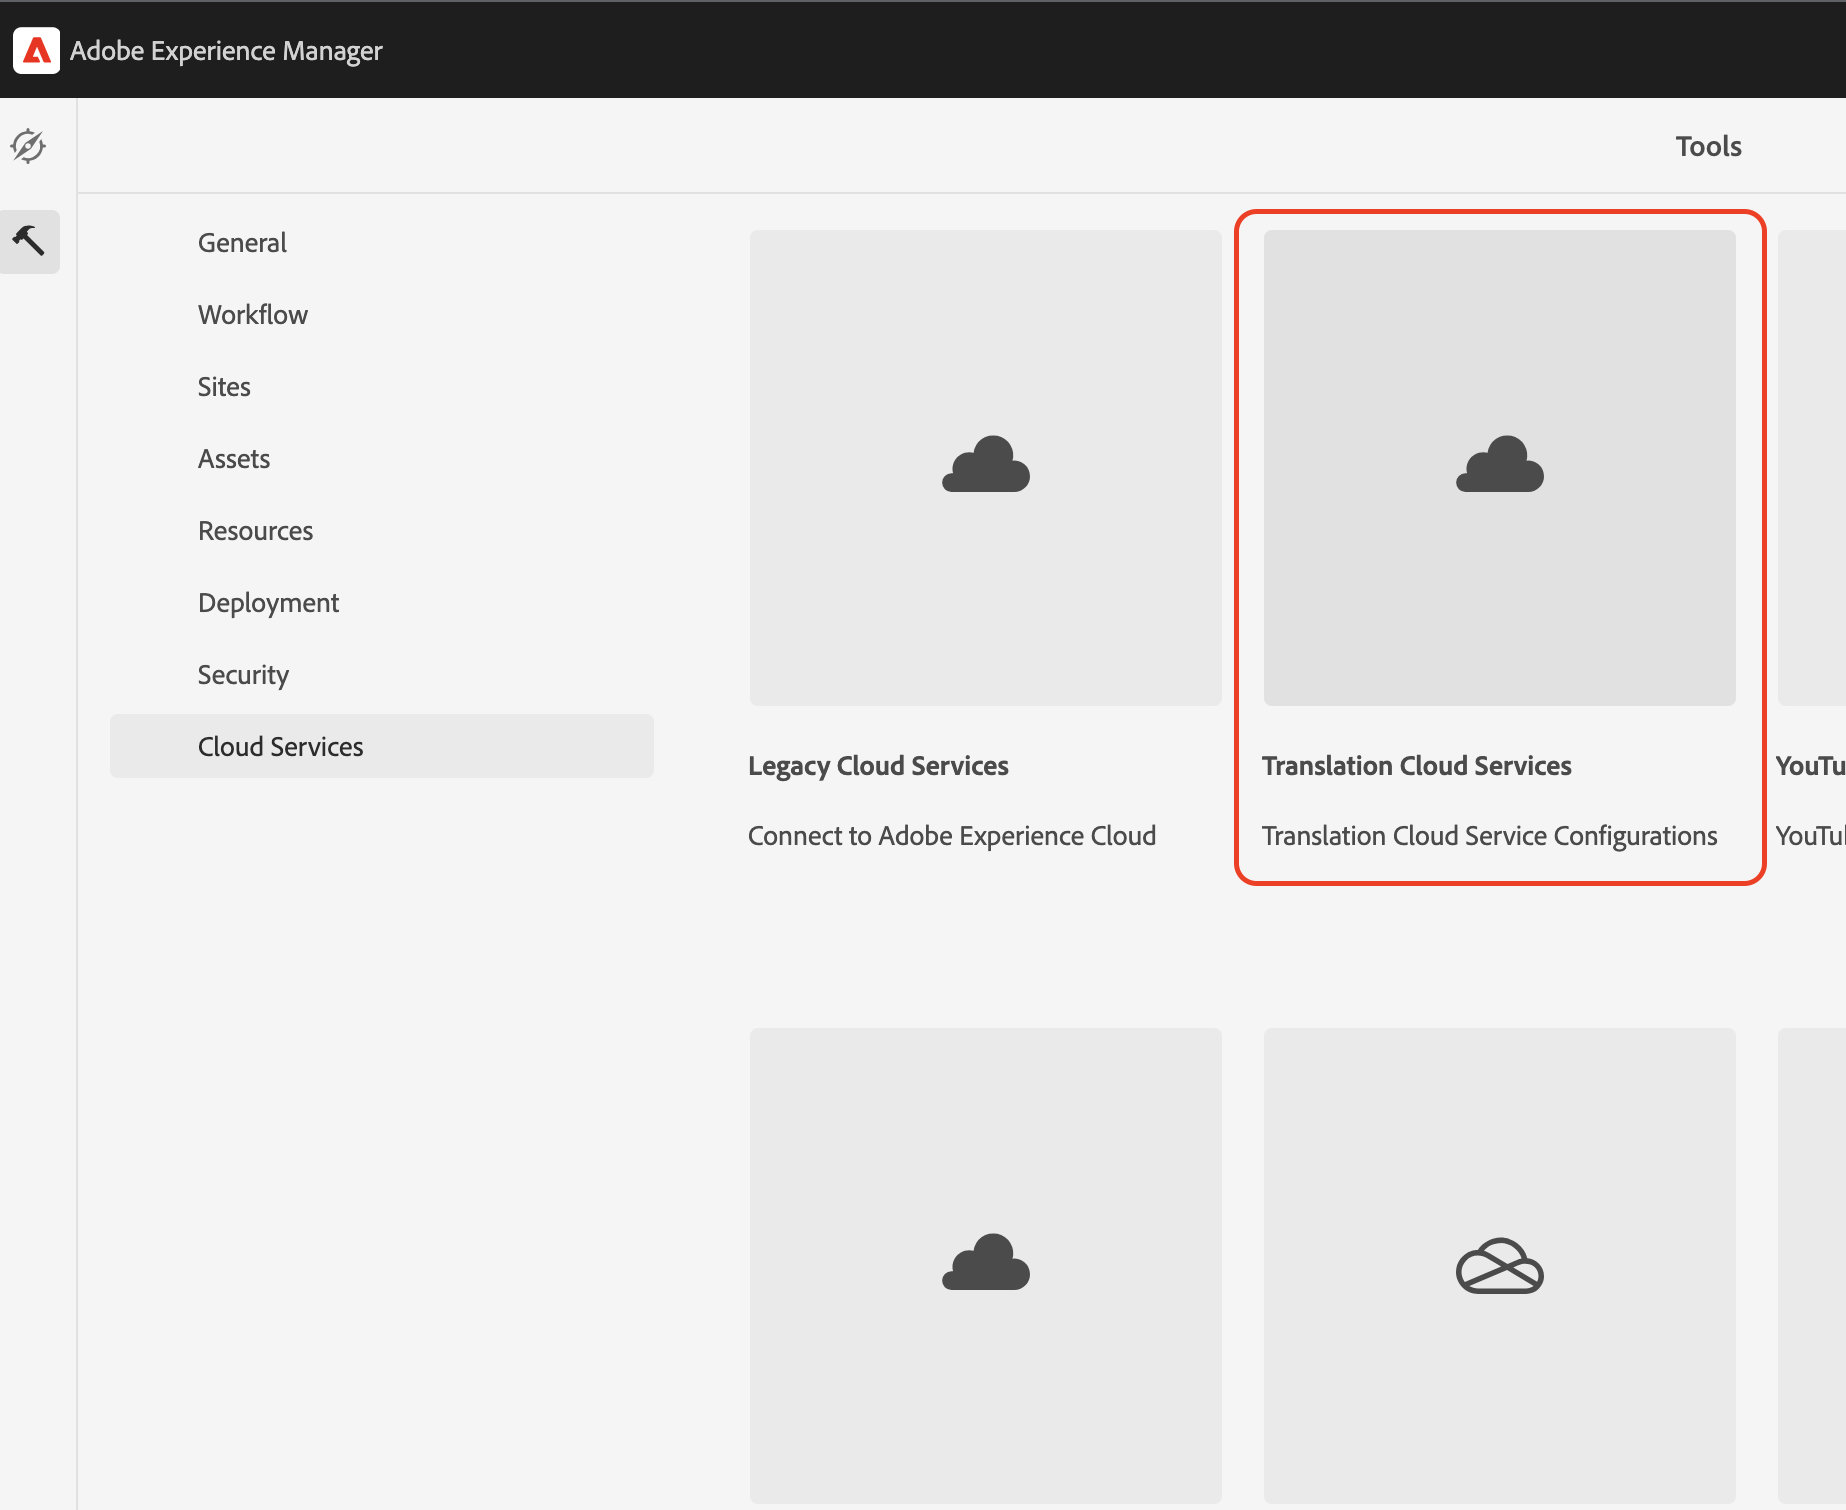Select the Cloud Services category
1846x1510 pixels.
click(x=382, y=746)
